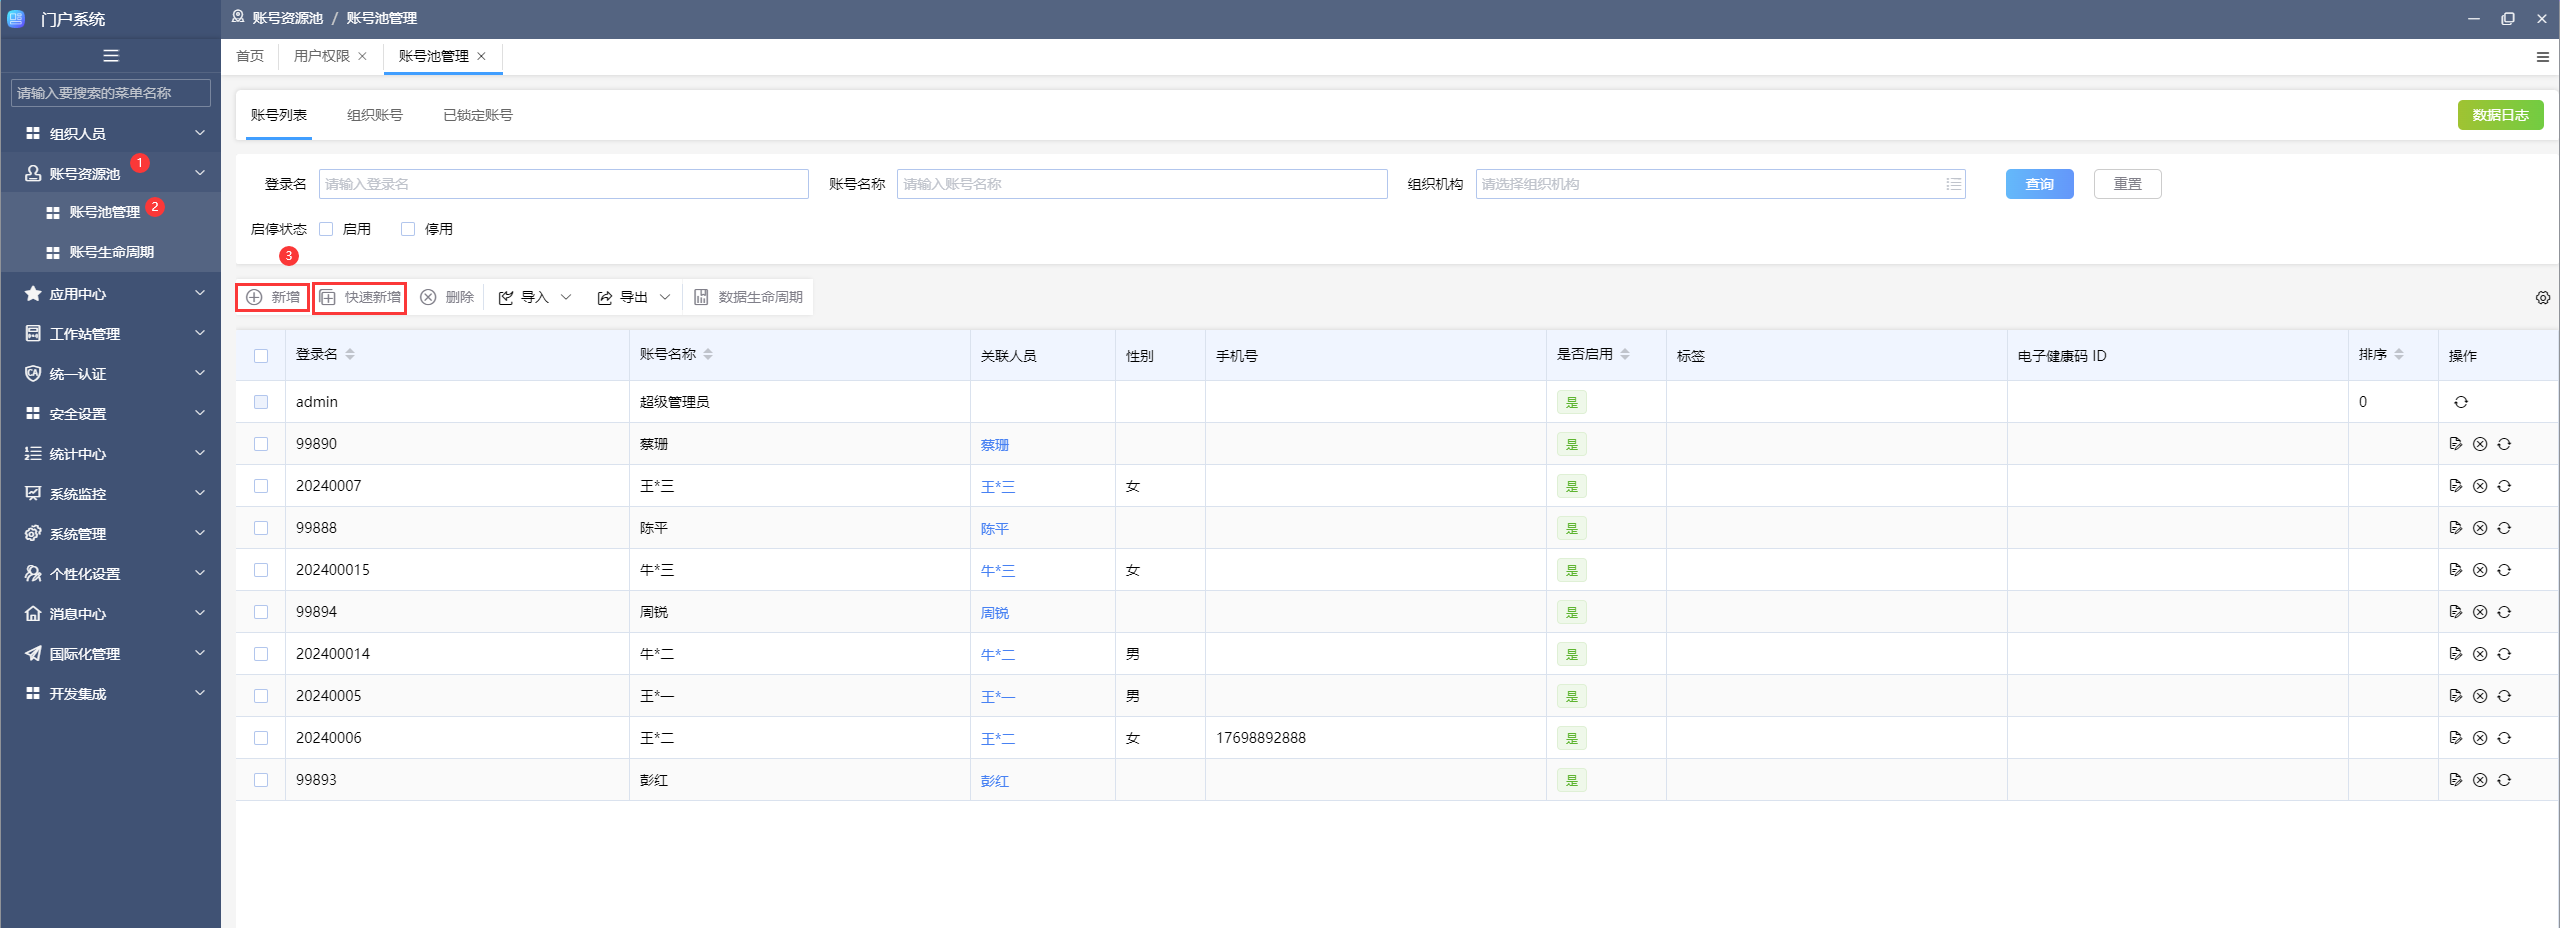Viewport: 2560px width, 928px height.
Task: Click the org picker list icon in 组织机构 field
Action: pos(1953,184)
